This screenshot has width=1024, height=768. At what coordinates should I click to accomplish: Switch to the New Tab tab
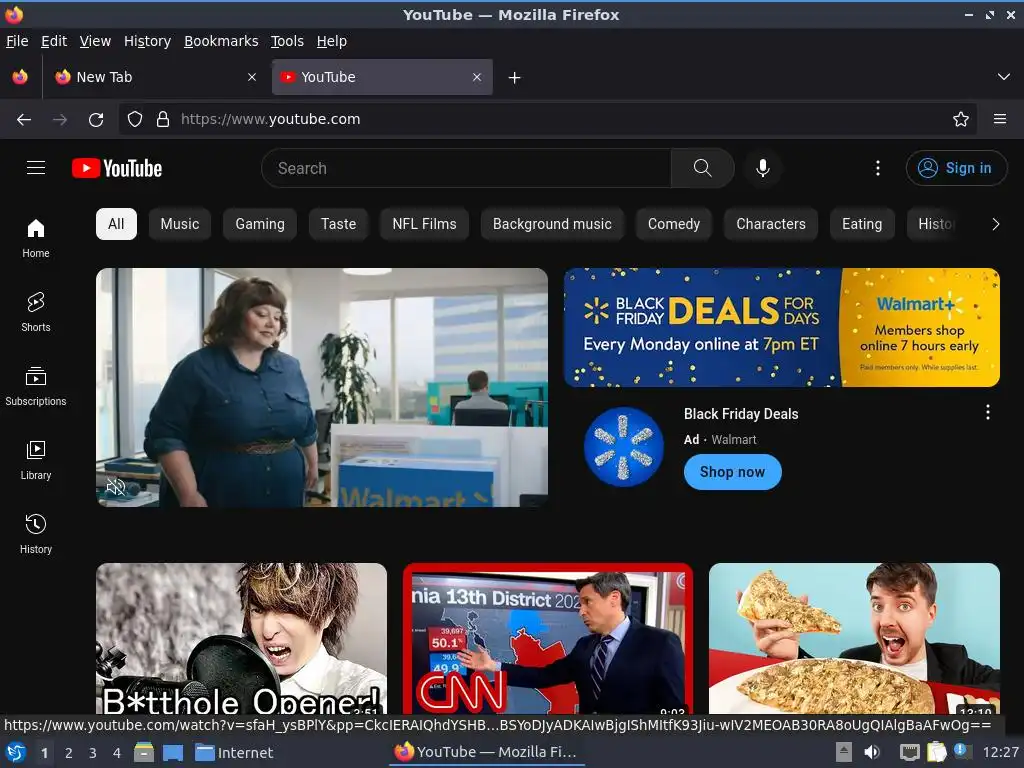(155, 77)
